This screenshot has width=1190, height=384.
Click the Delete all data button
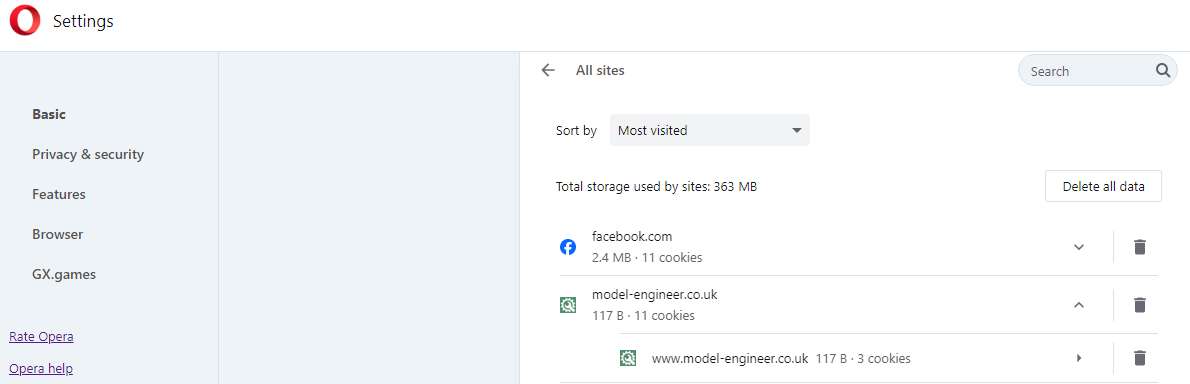pos(1103,186)
